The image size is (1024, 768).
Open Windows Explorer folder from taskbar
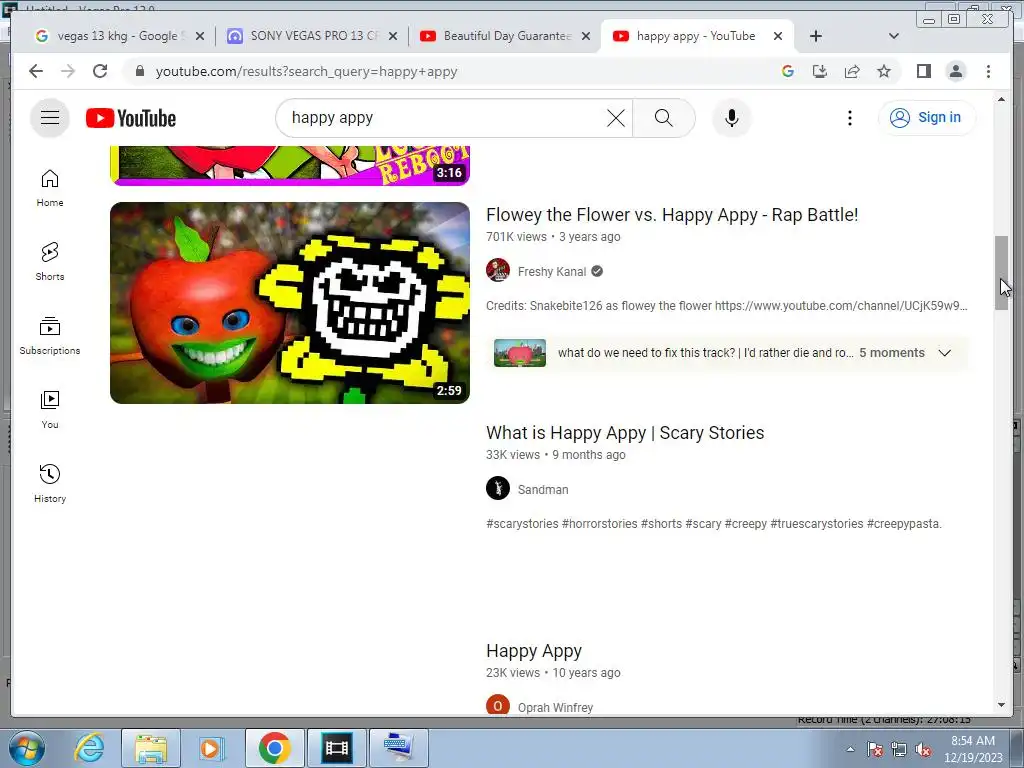tap(152, 748)
